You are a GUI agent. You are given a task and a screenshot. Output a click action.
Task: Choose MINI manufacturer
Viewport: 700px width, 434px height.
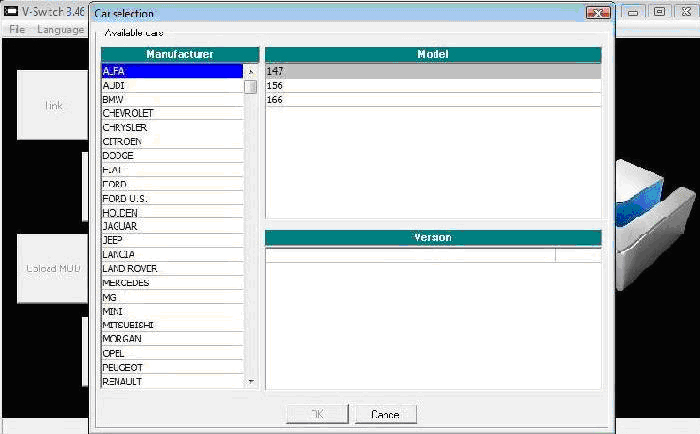click(172, 311)
